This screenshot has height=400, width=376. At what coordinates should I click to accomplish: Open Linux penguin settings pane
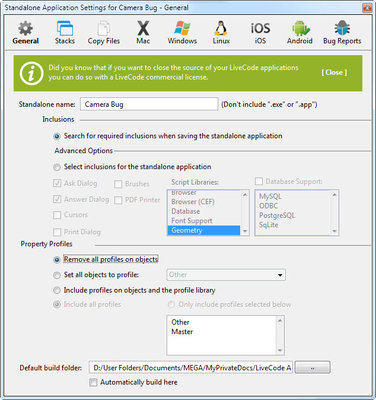coord(221,33)
